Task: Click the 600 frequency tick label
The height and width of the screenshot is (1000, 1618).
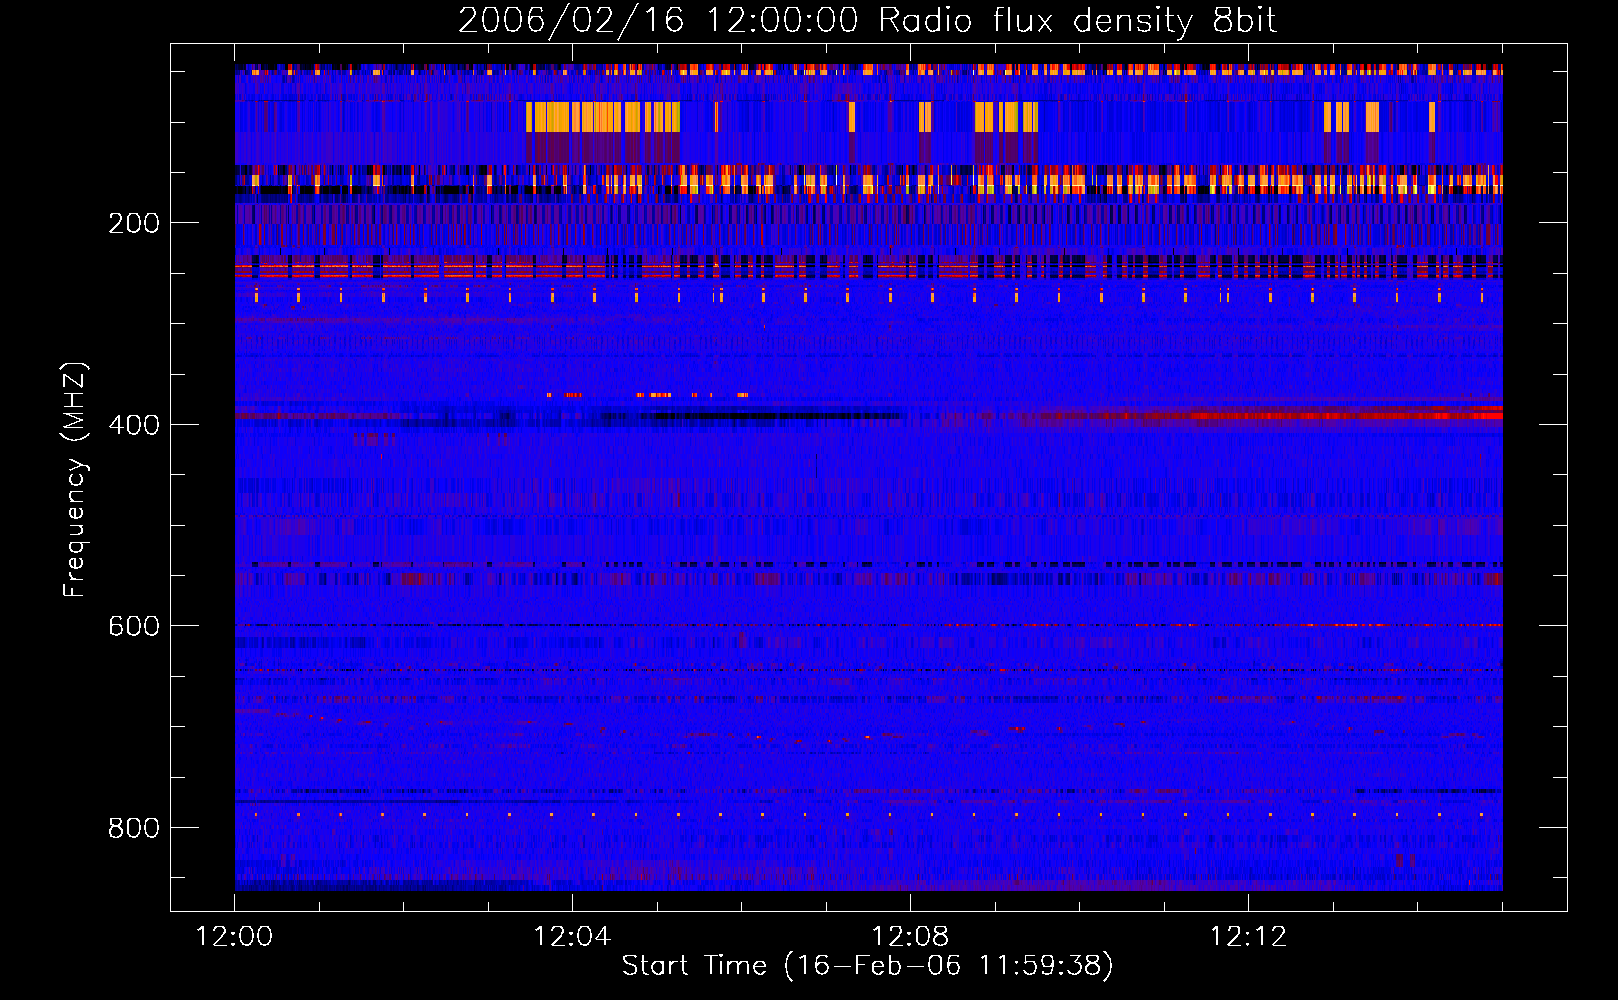Action: point(134,626)
